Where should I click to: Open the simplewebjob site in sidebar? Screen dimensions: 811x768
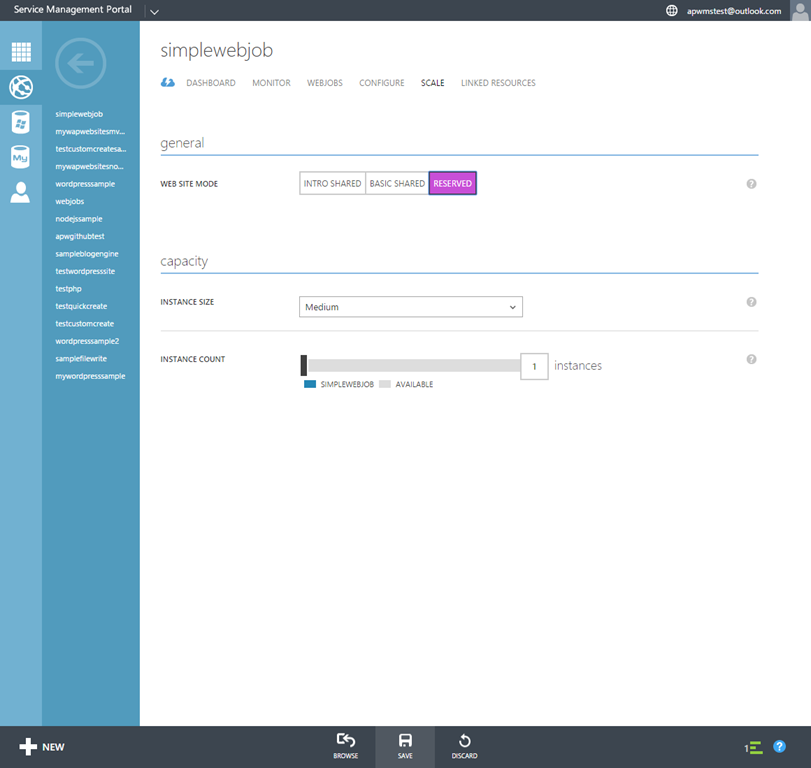click(79, 114)
